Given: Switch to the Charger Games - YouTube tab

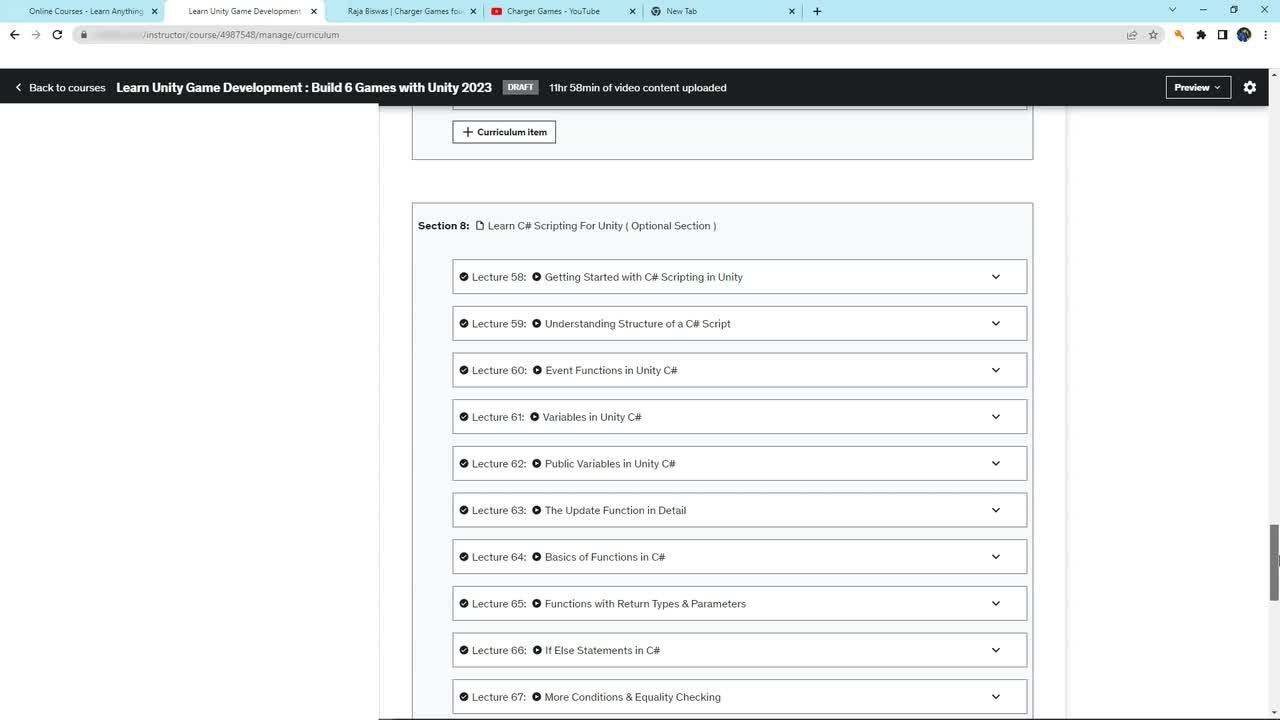Looking at the screenshot, I should click(565, 11).
